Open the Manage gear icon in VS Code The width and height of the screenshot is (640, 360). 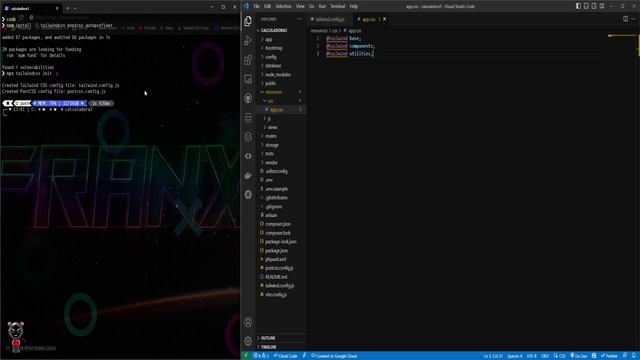pyautogui.click(x=248, y=341)
